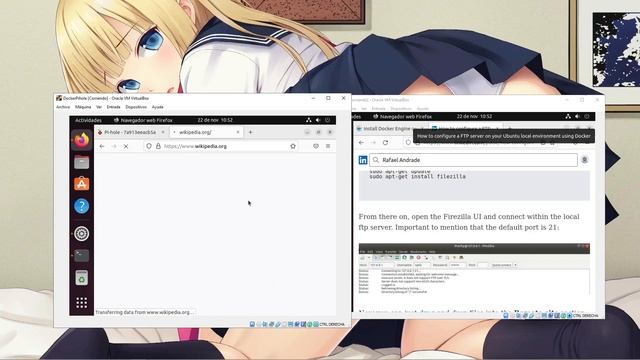Click 'sudo apt-get install filezilla' code line

(418, 177)
